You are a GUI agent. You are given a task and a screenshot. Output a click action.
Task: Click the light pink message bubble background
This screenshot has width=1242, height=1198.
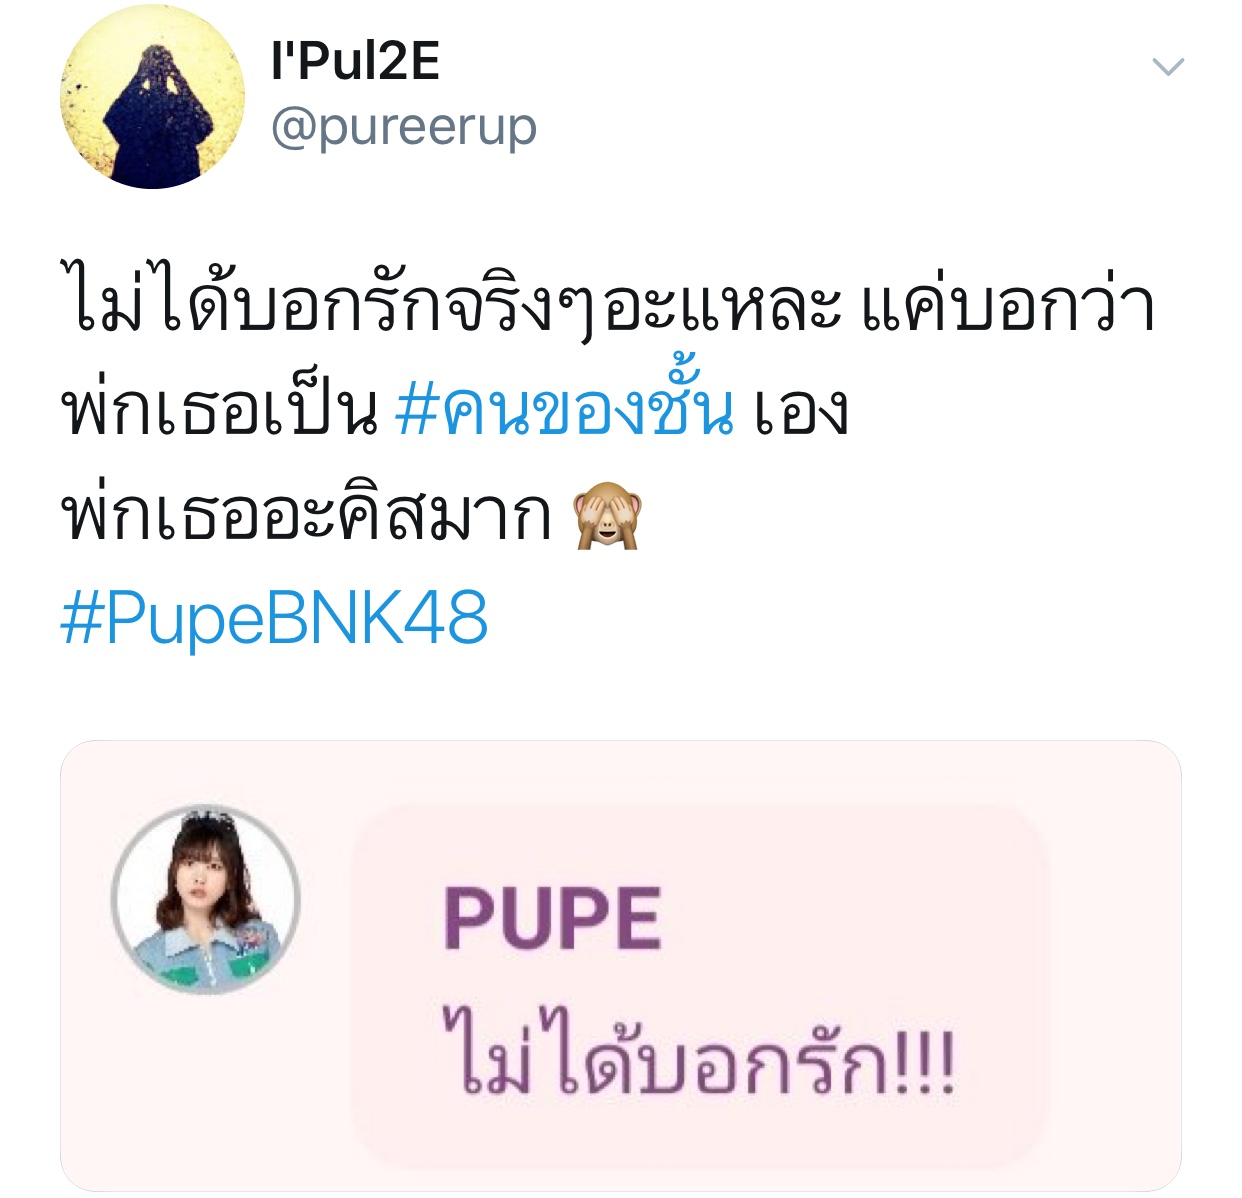point(700,985)
